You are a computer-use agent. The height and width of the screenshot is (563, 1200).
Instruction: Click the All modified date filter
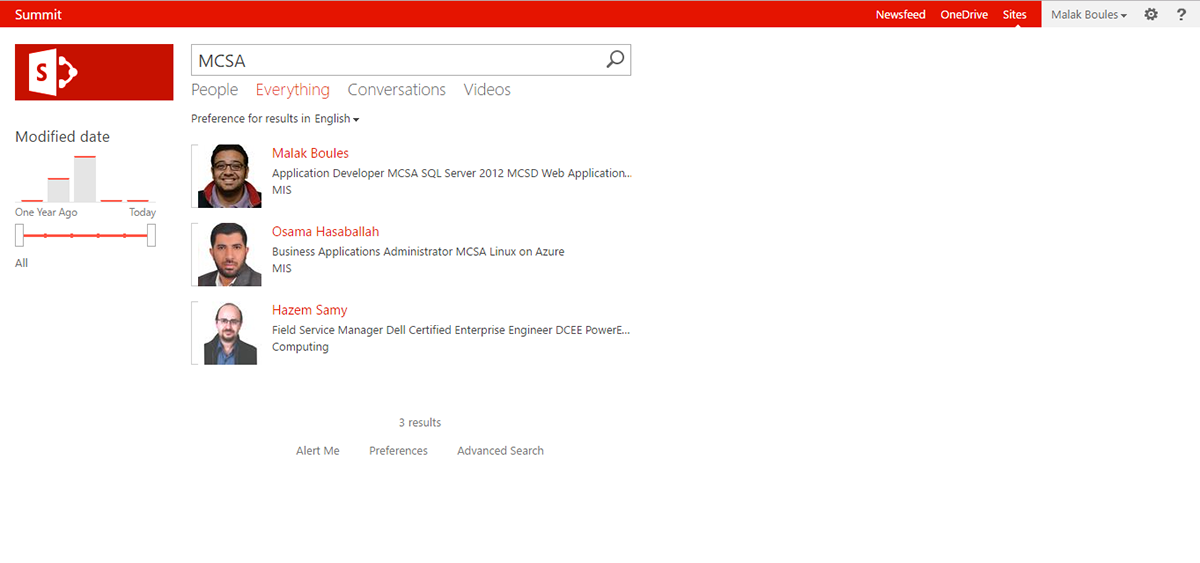tap(21, 263)
